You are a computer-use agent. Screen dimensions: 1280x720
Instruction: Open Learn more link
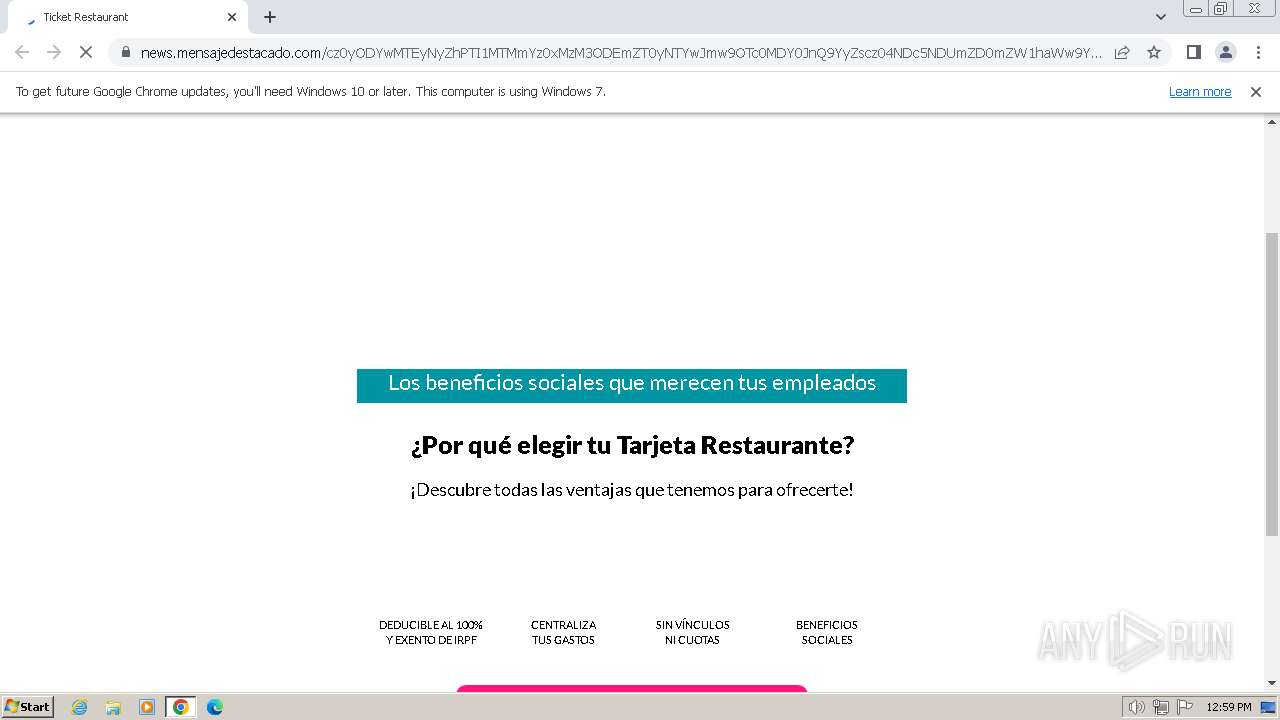pyautogui.click(x=1200, y=91)
